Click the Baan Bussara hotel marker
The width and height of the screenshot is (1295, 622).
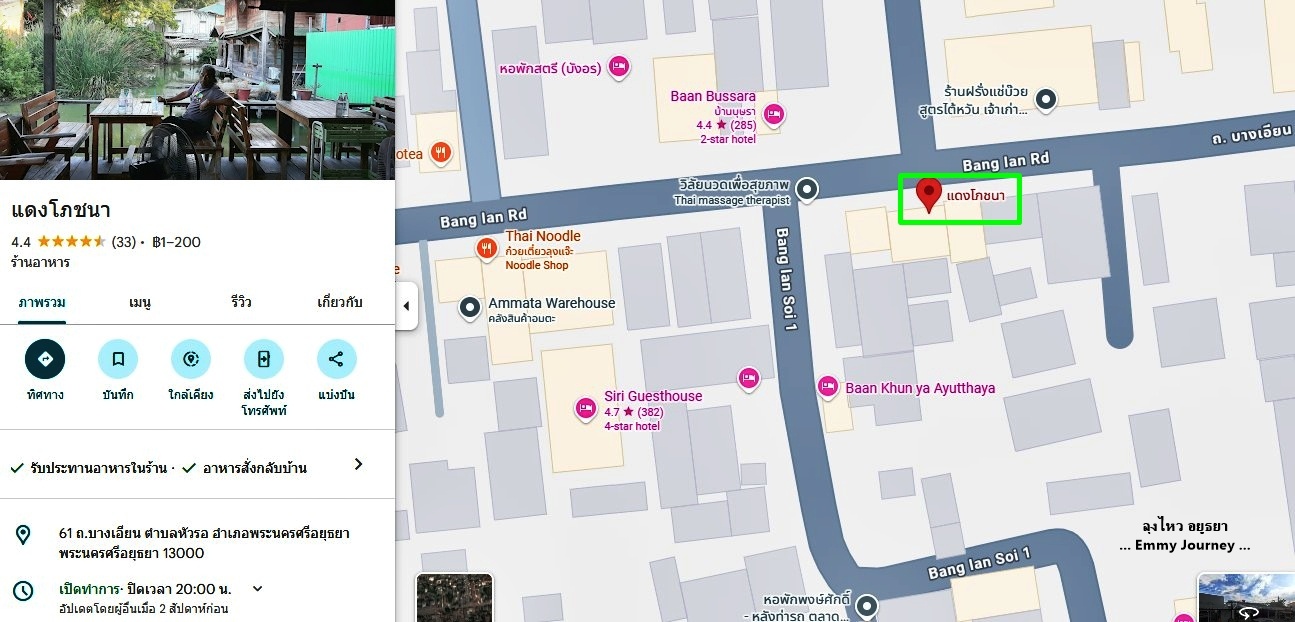tap(773, 115)
